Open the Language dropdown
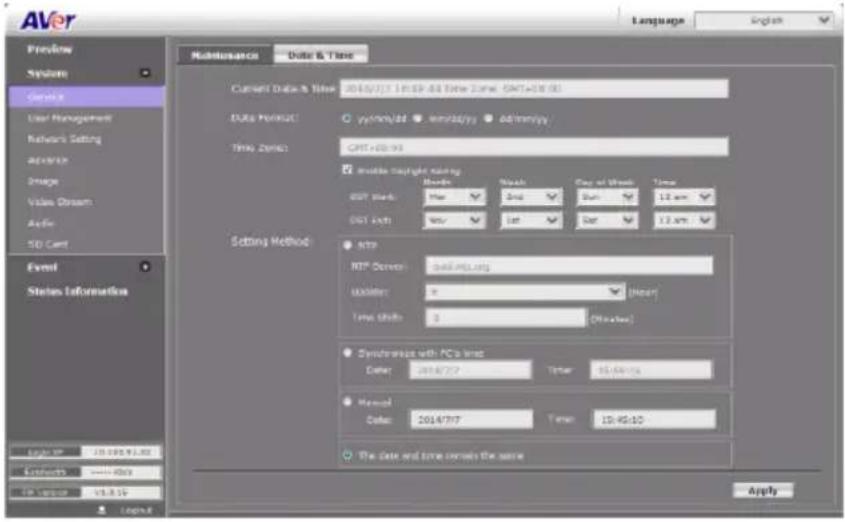This screenshot has height=522, width=845. [764, 20]
